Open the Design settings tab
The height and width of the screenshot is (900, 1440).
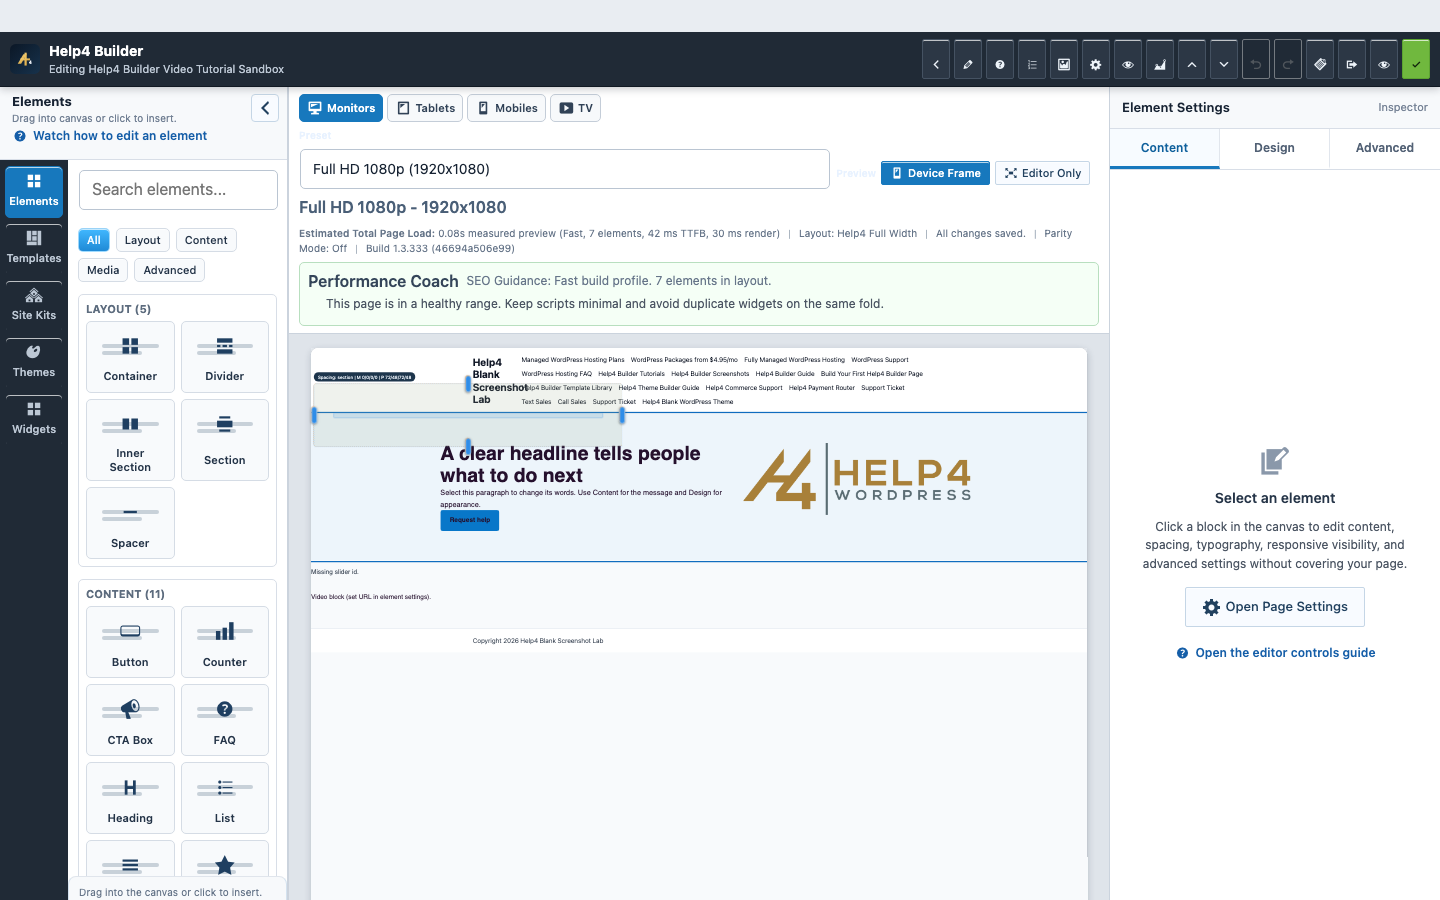pos(1275,148)
